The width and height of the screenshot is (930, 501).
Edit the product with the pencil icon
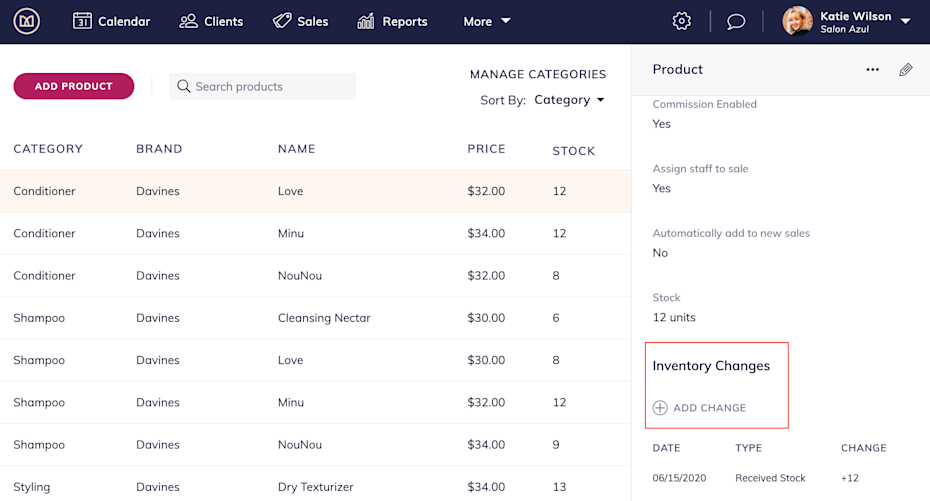click(906, 70)
